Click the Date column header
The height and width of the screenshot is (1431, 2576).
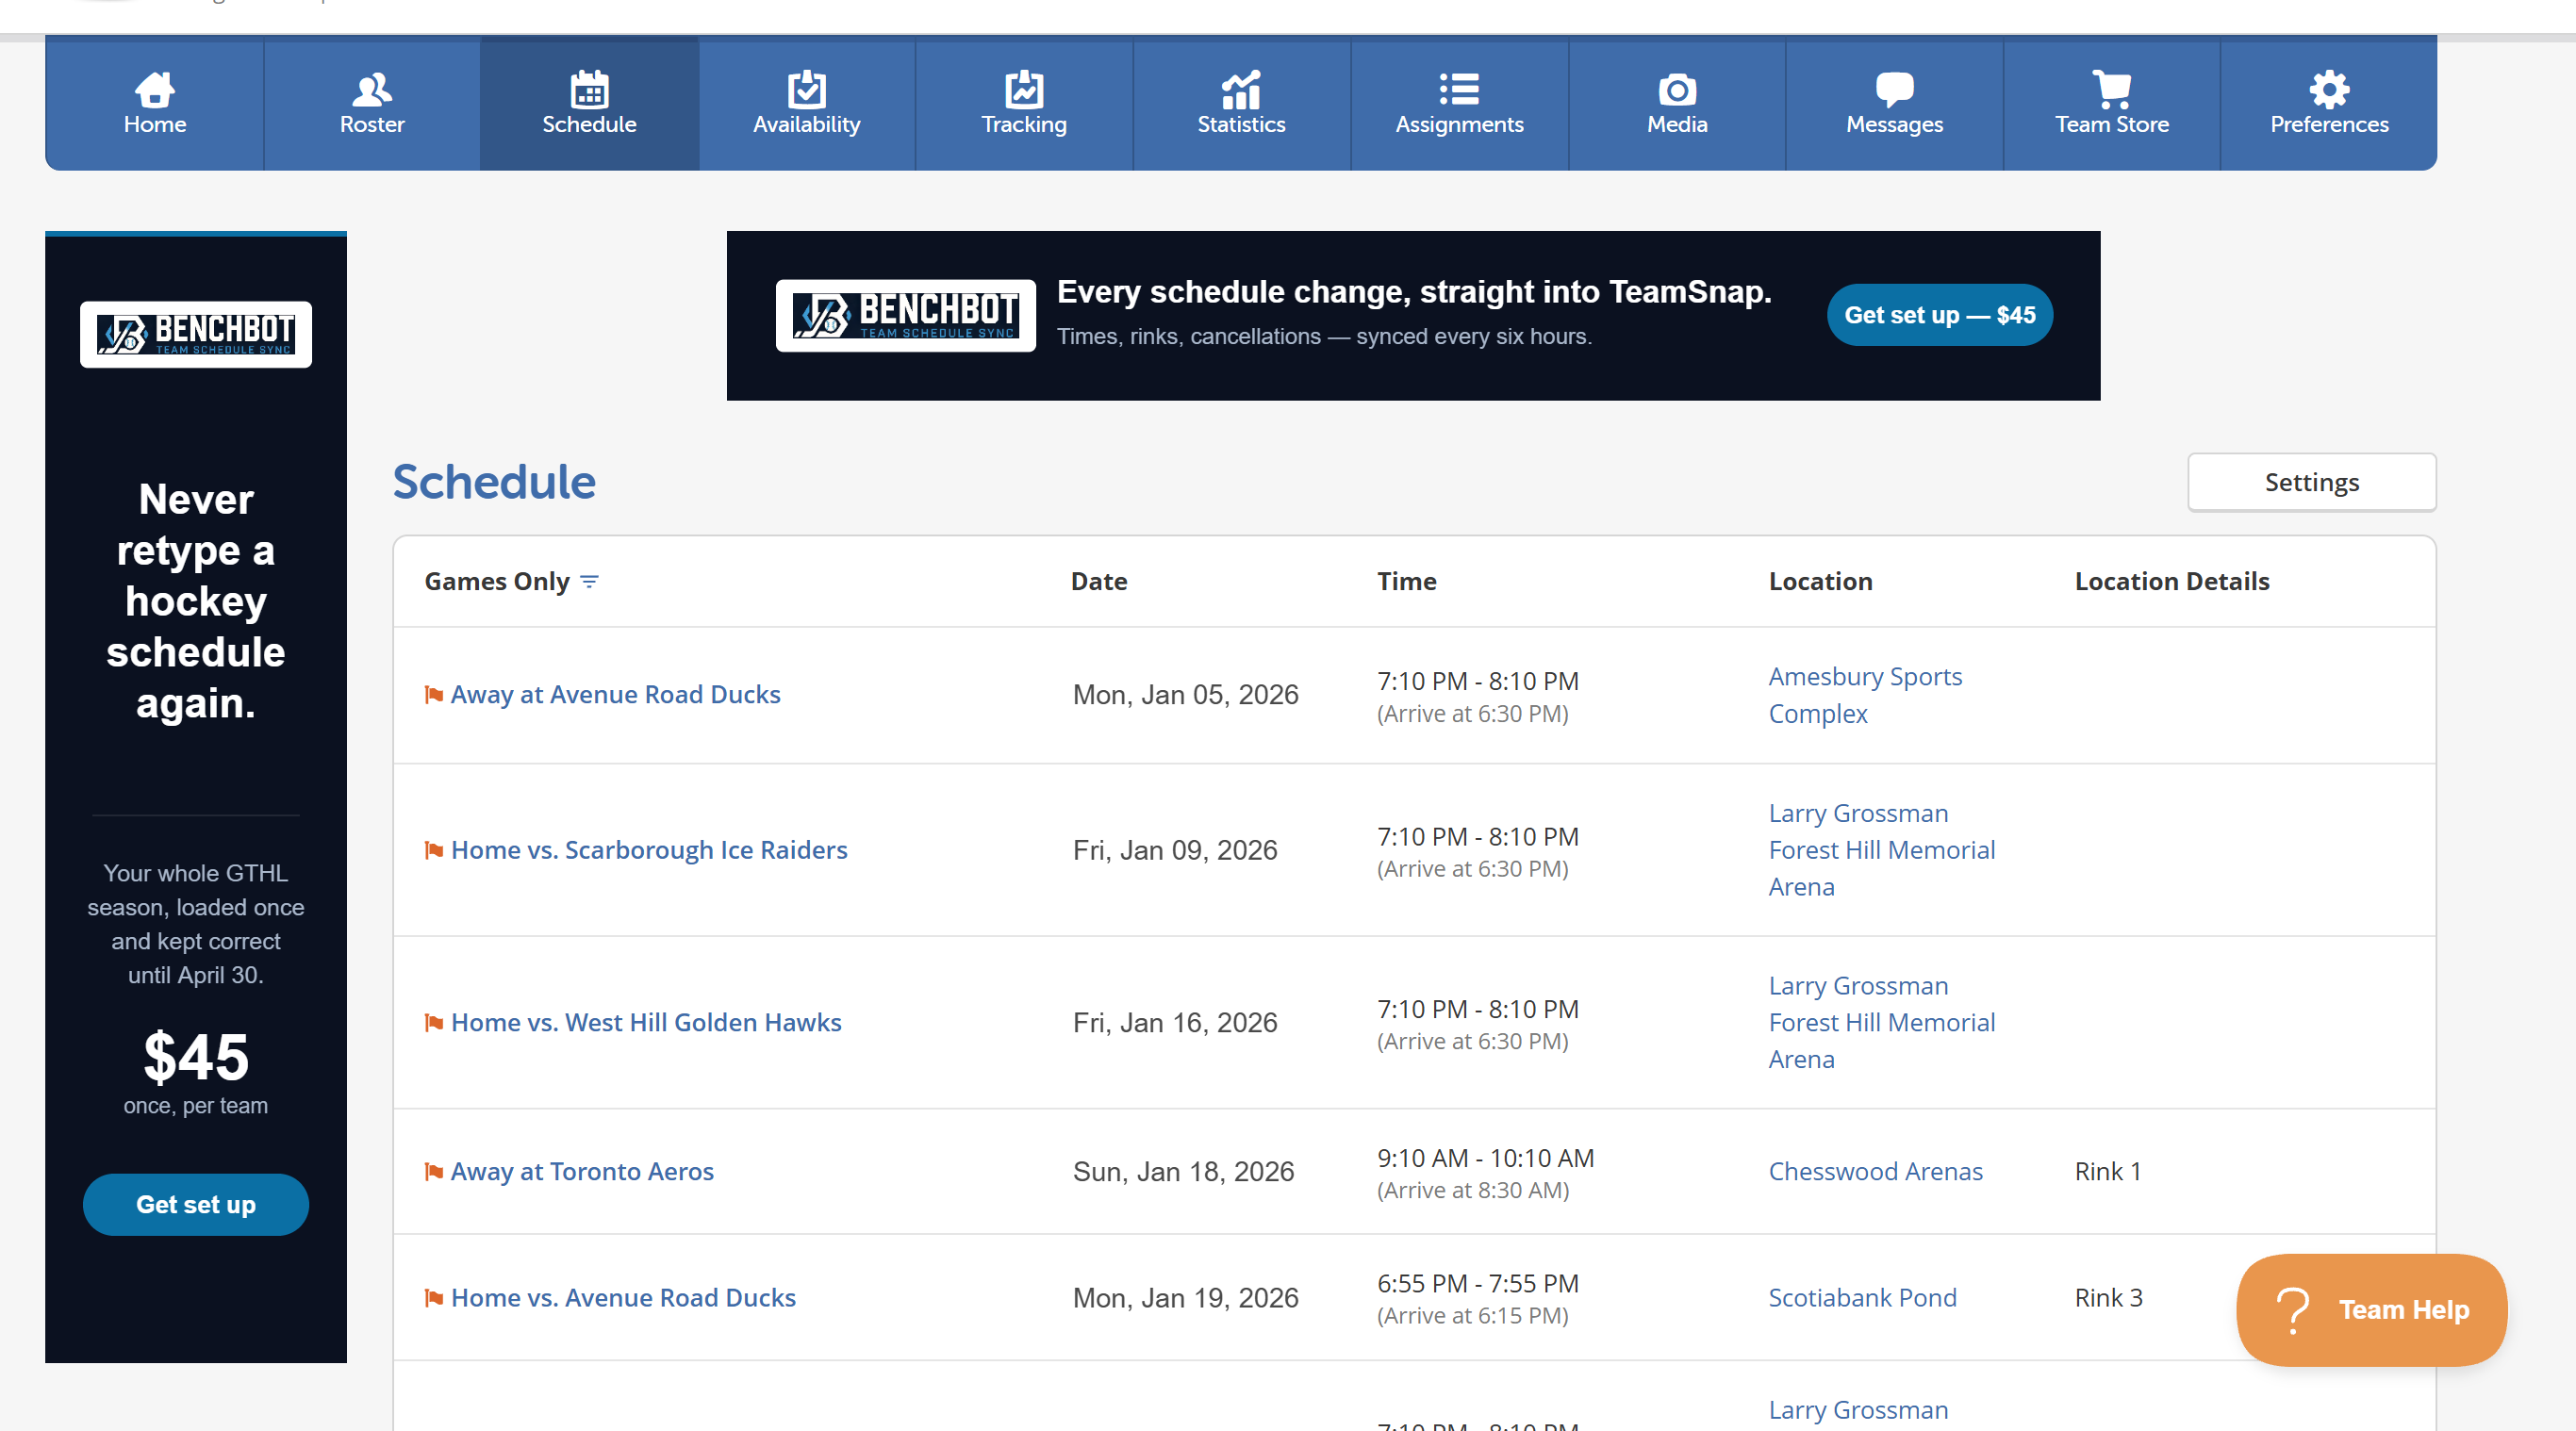click(1099, 581)
